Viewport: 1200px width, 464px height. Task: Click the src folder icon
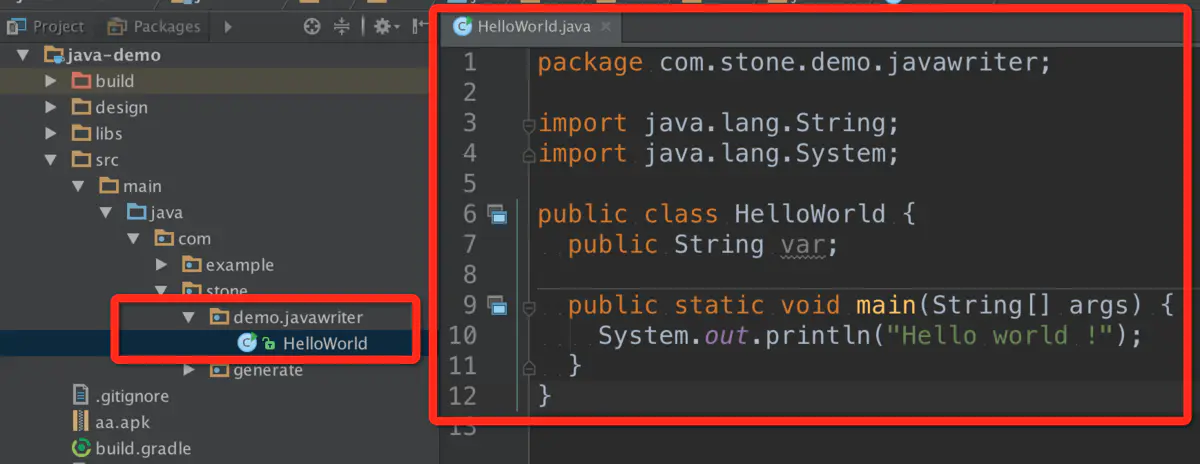click(81, 160)
